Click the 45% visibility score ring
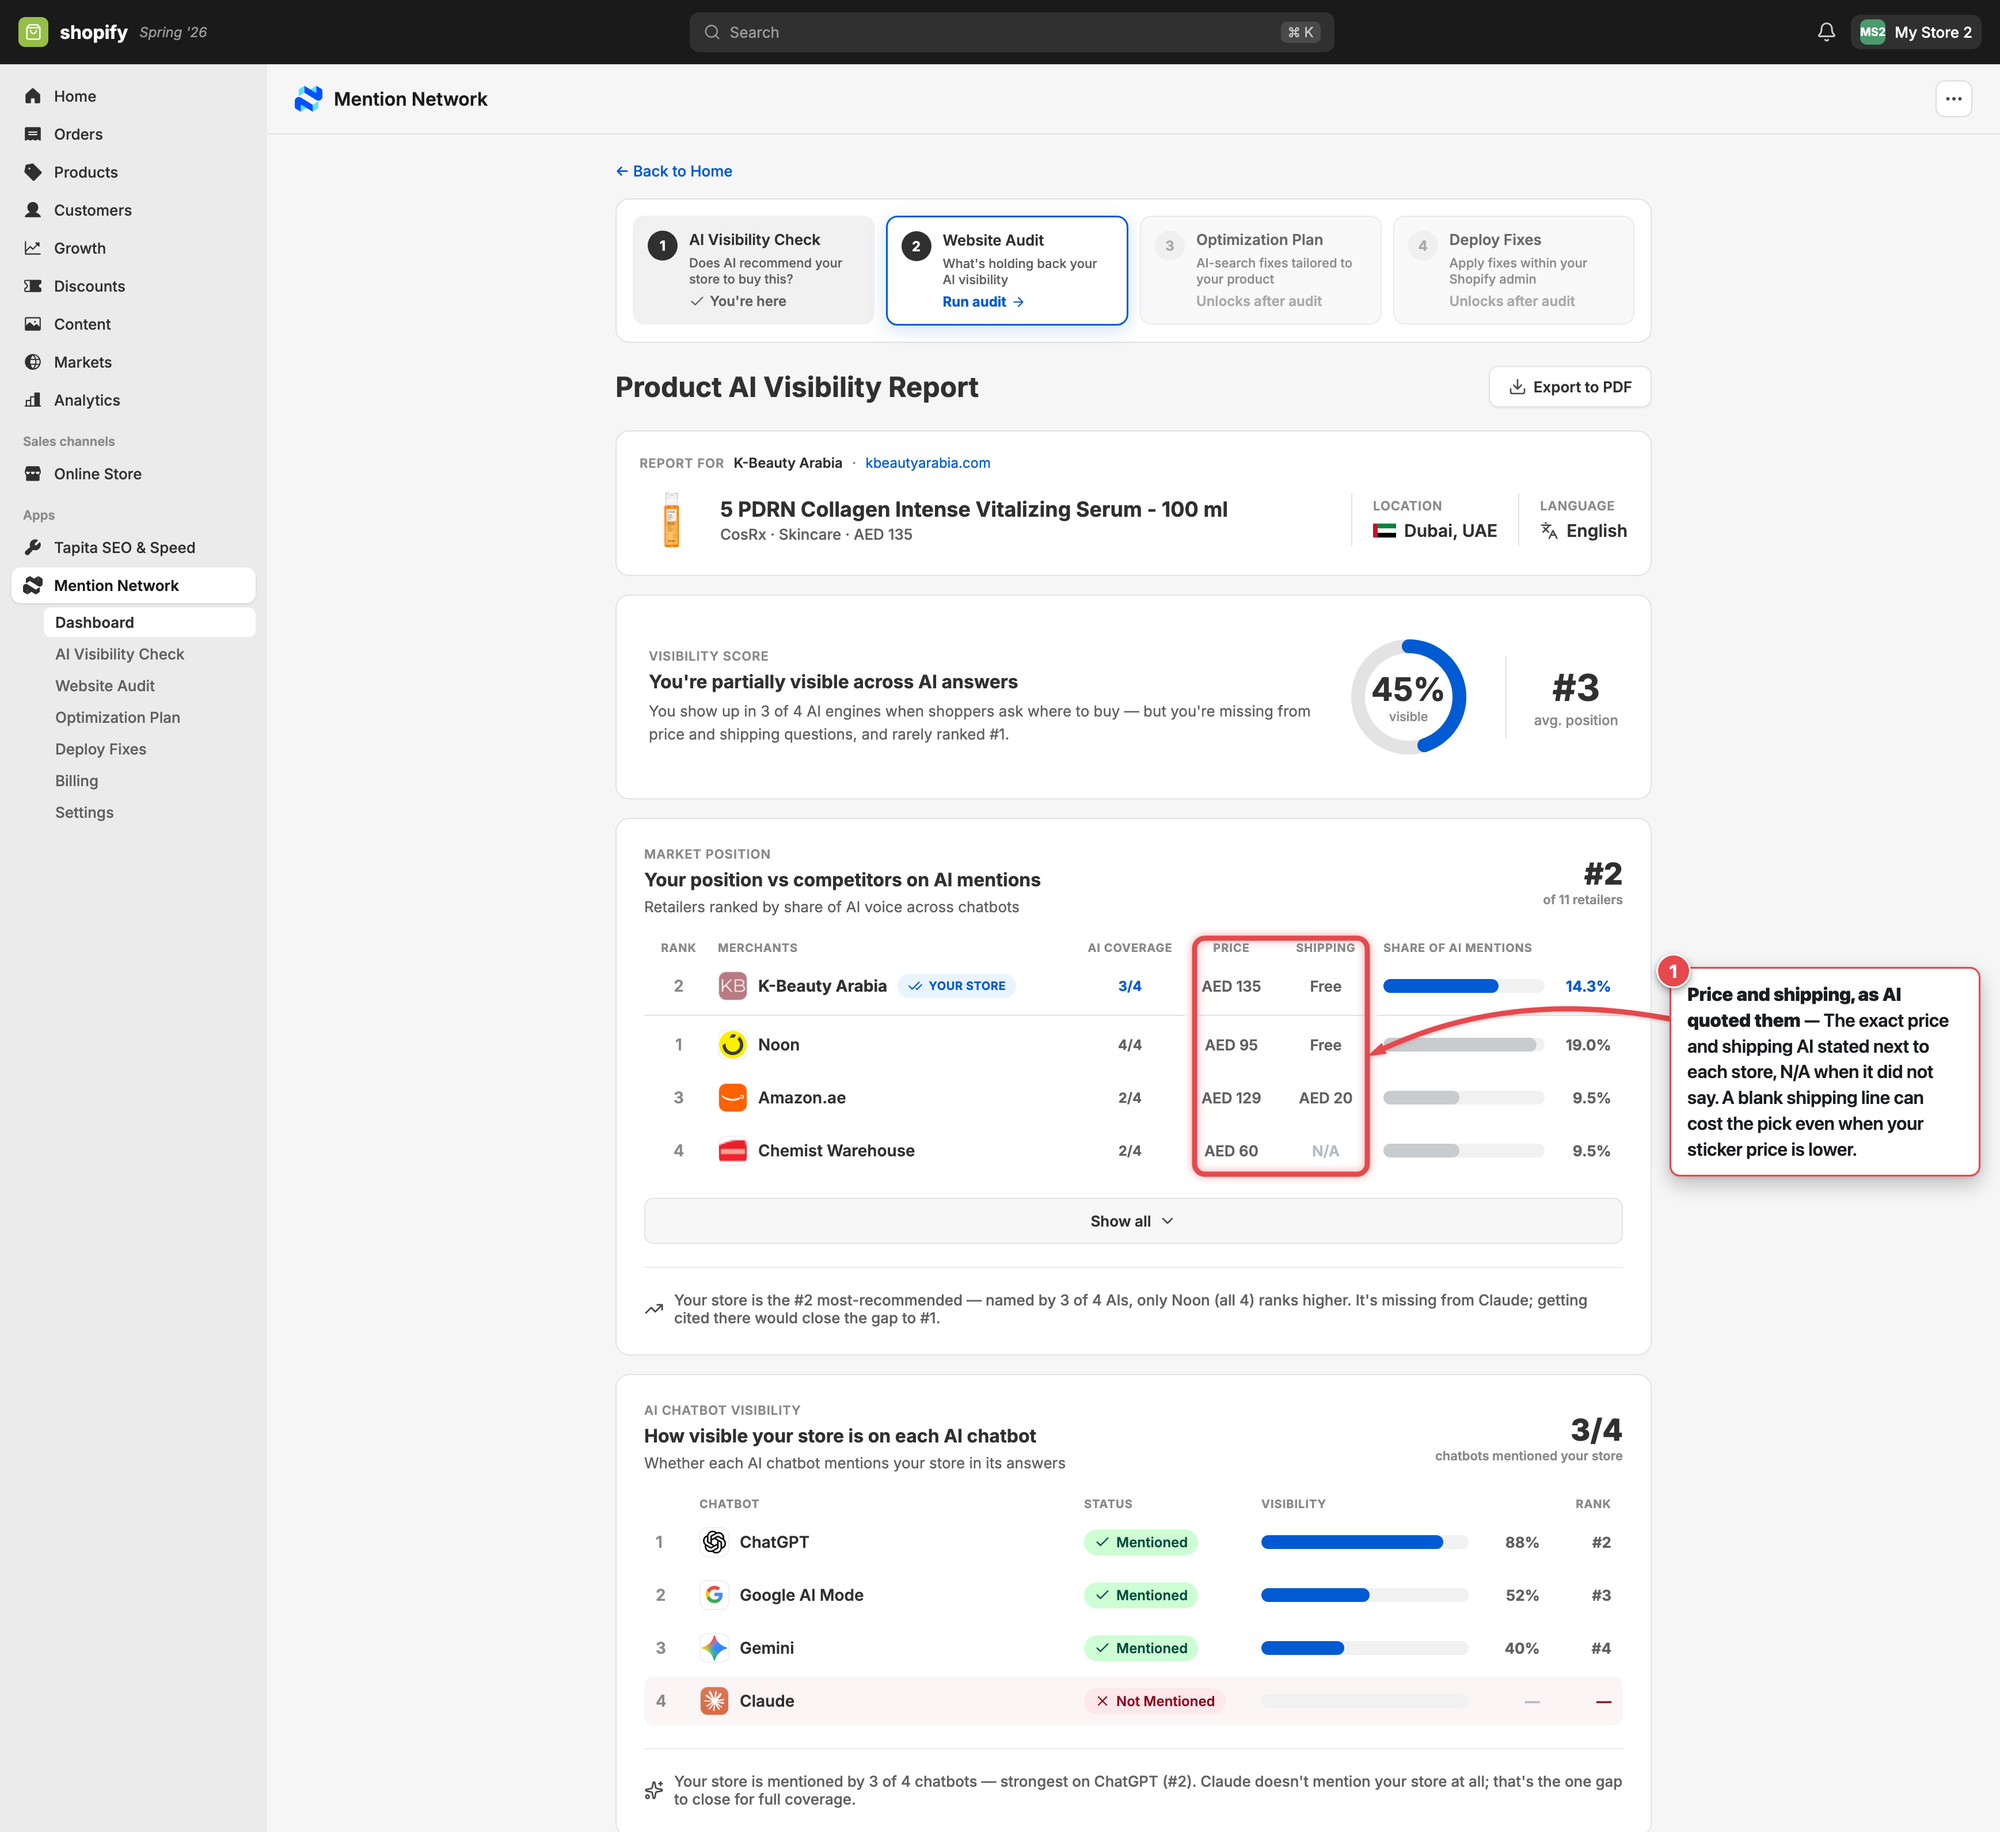This screenshot has width=2000, height=1832. pyautogui.click(x=1408, y=697)
